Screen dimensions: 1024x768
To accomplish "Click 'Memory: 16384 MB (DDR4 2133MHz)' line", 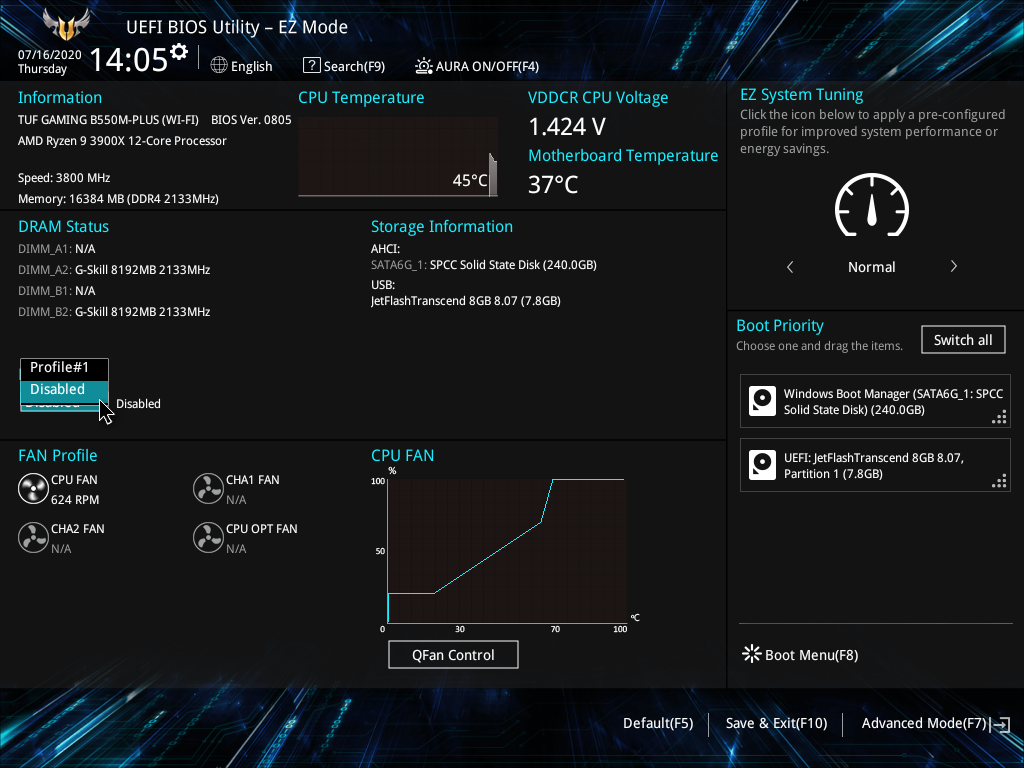I will click(118, 199).
